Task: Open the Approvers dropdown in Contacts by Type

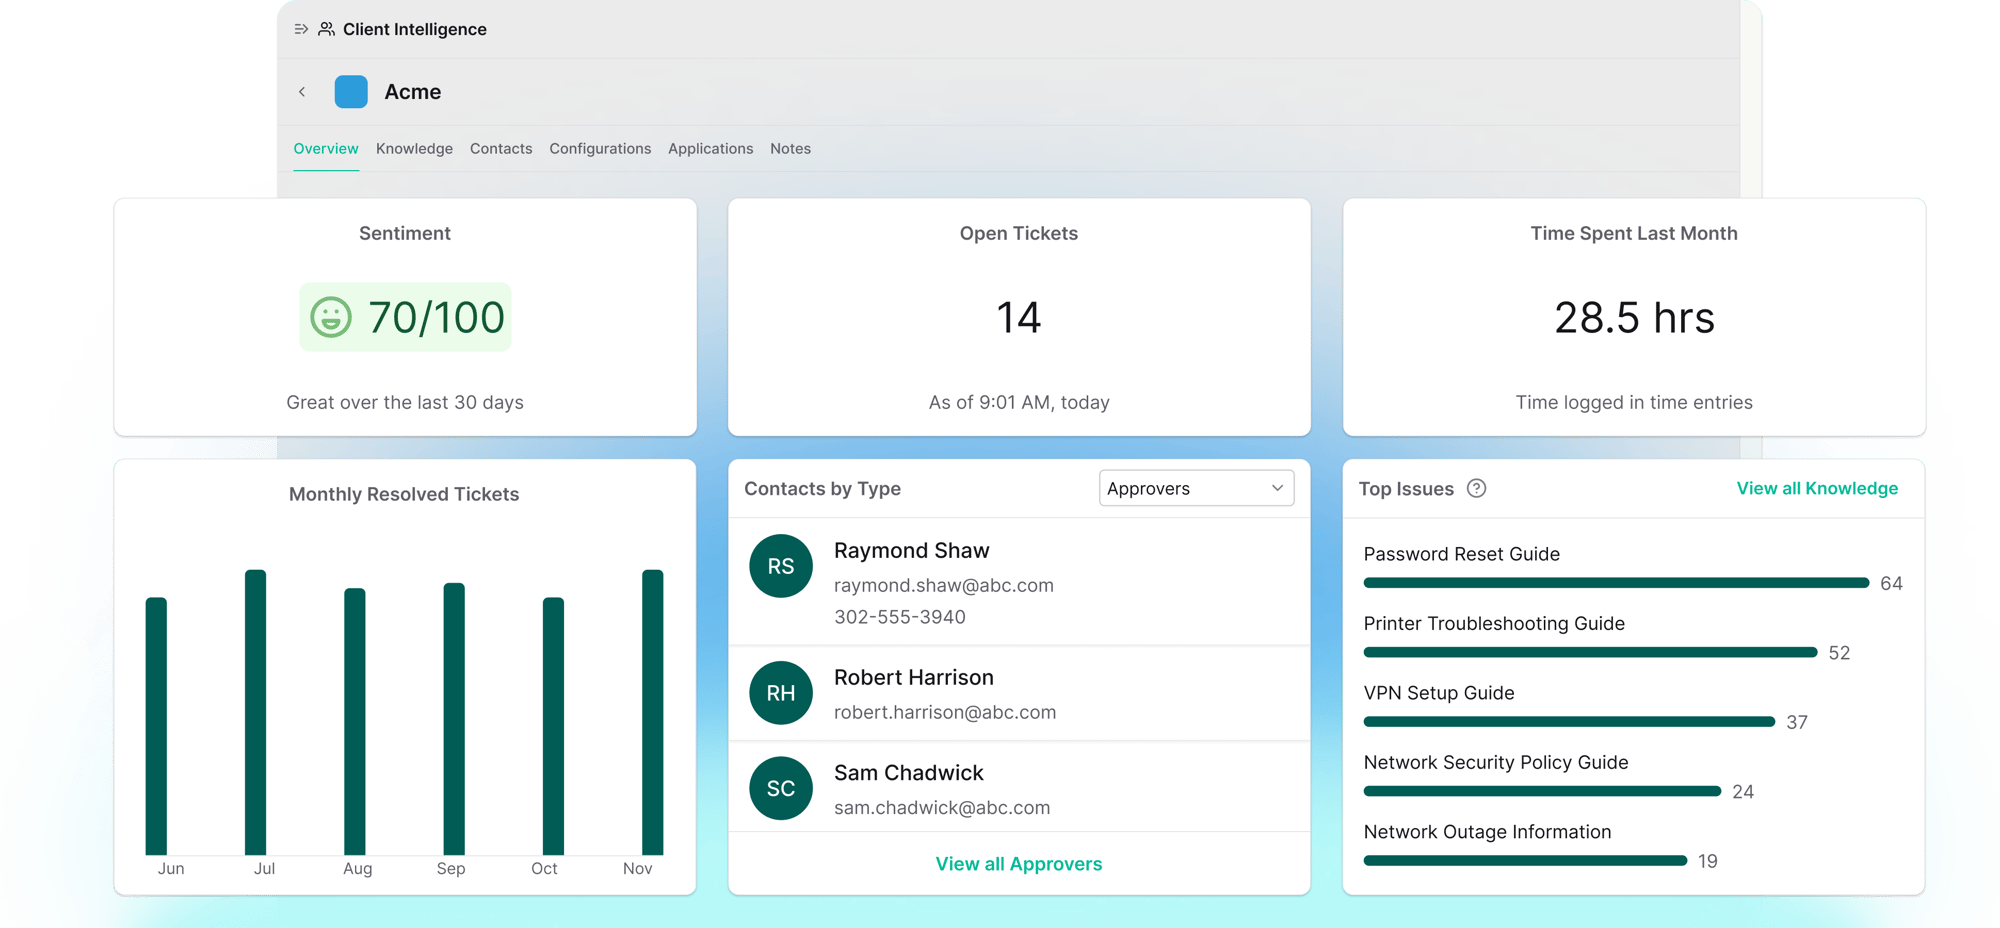Action: (1195, 488)
